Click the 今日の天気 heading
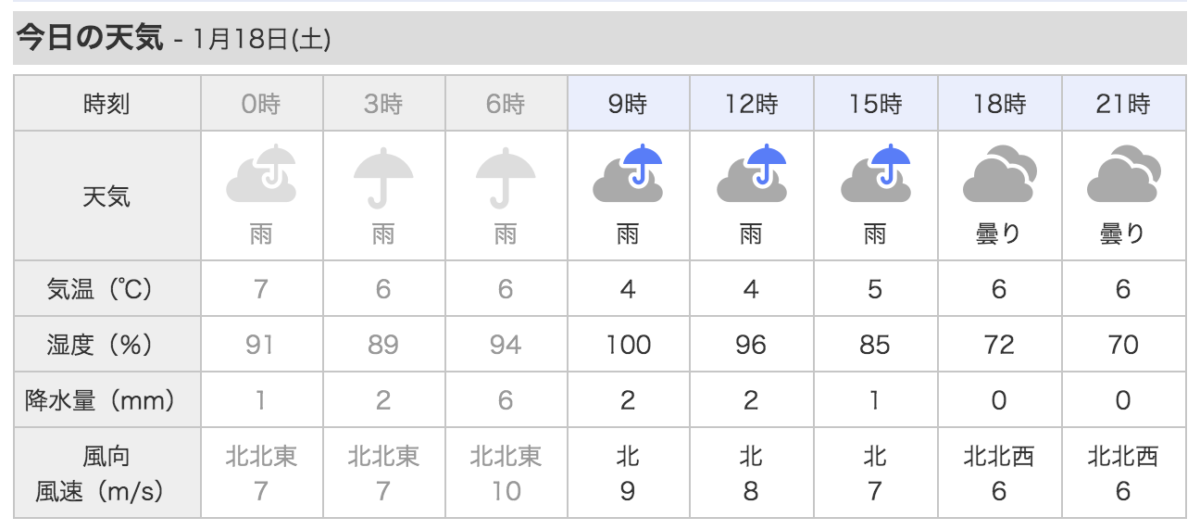The width and height of the screenshot is (1200, 530). (x=86, y=39)
